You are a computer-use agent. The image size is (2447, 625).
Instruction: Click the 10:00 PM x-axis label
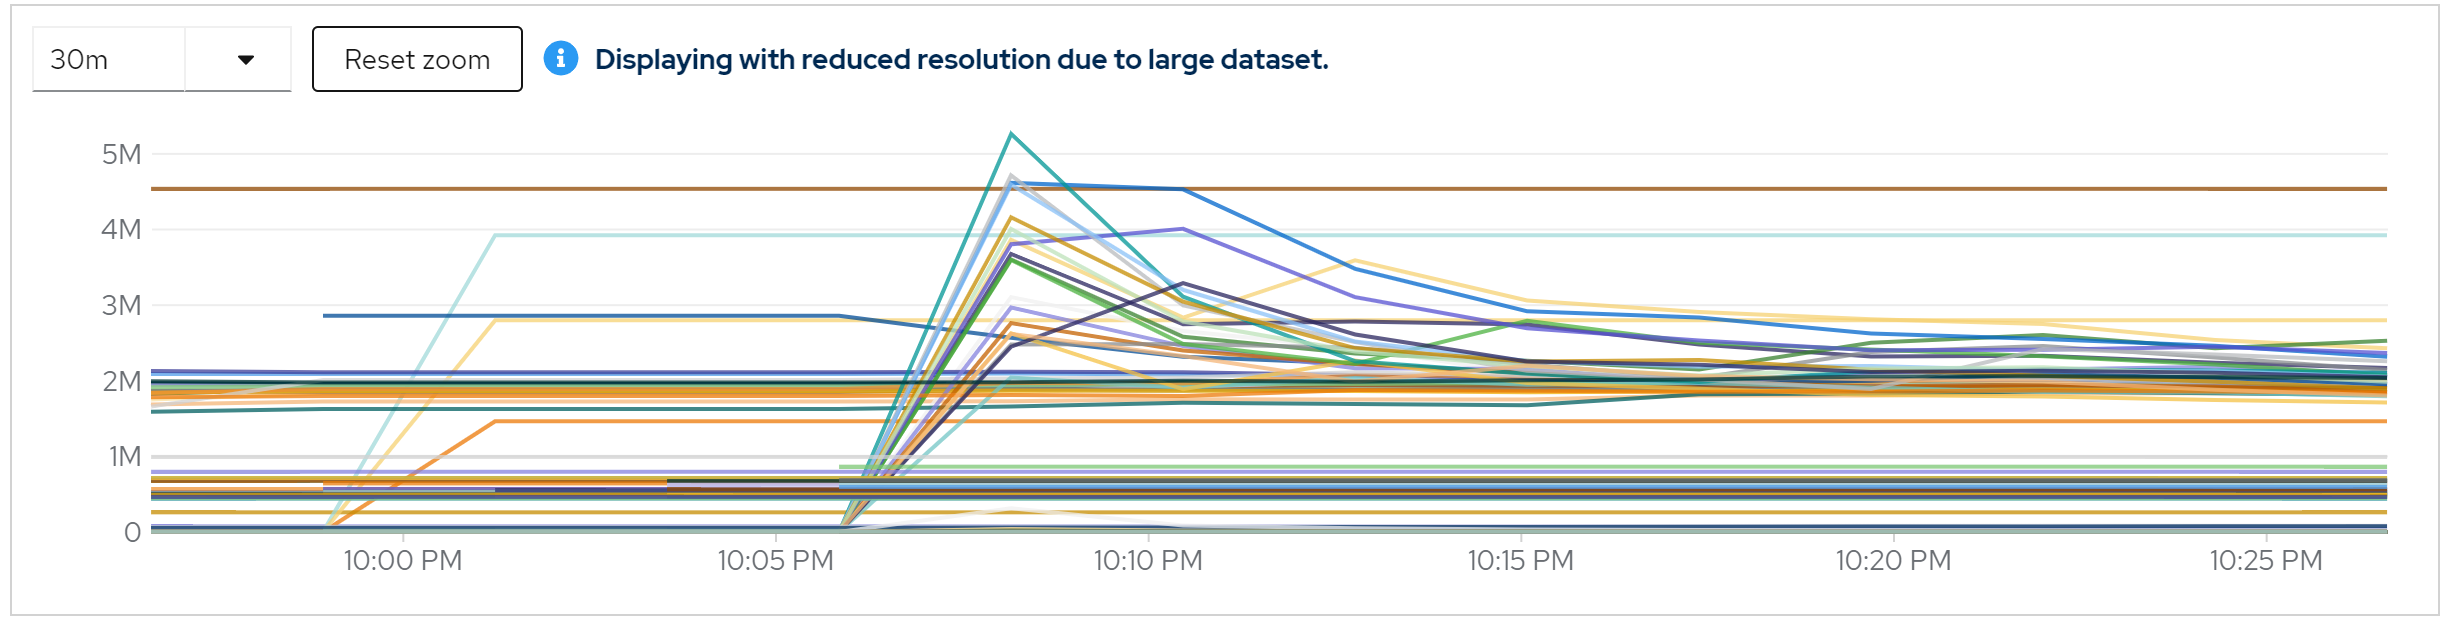(403, 560)
